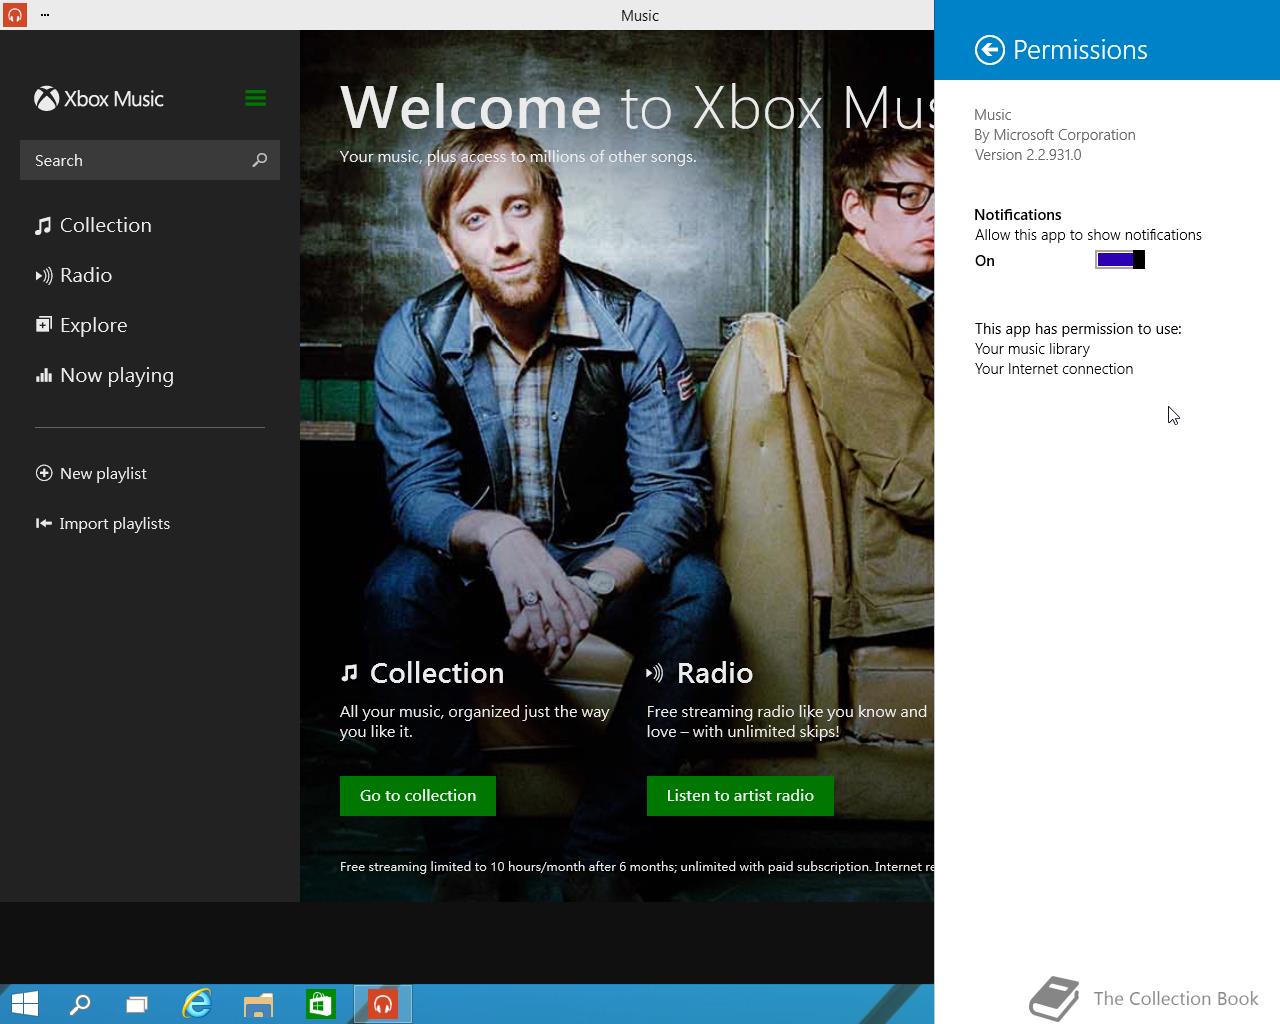Click 'Version 2.2.931.0' text
Viewport: 1280px width, 1024px height.
1028,155
